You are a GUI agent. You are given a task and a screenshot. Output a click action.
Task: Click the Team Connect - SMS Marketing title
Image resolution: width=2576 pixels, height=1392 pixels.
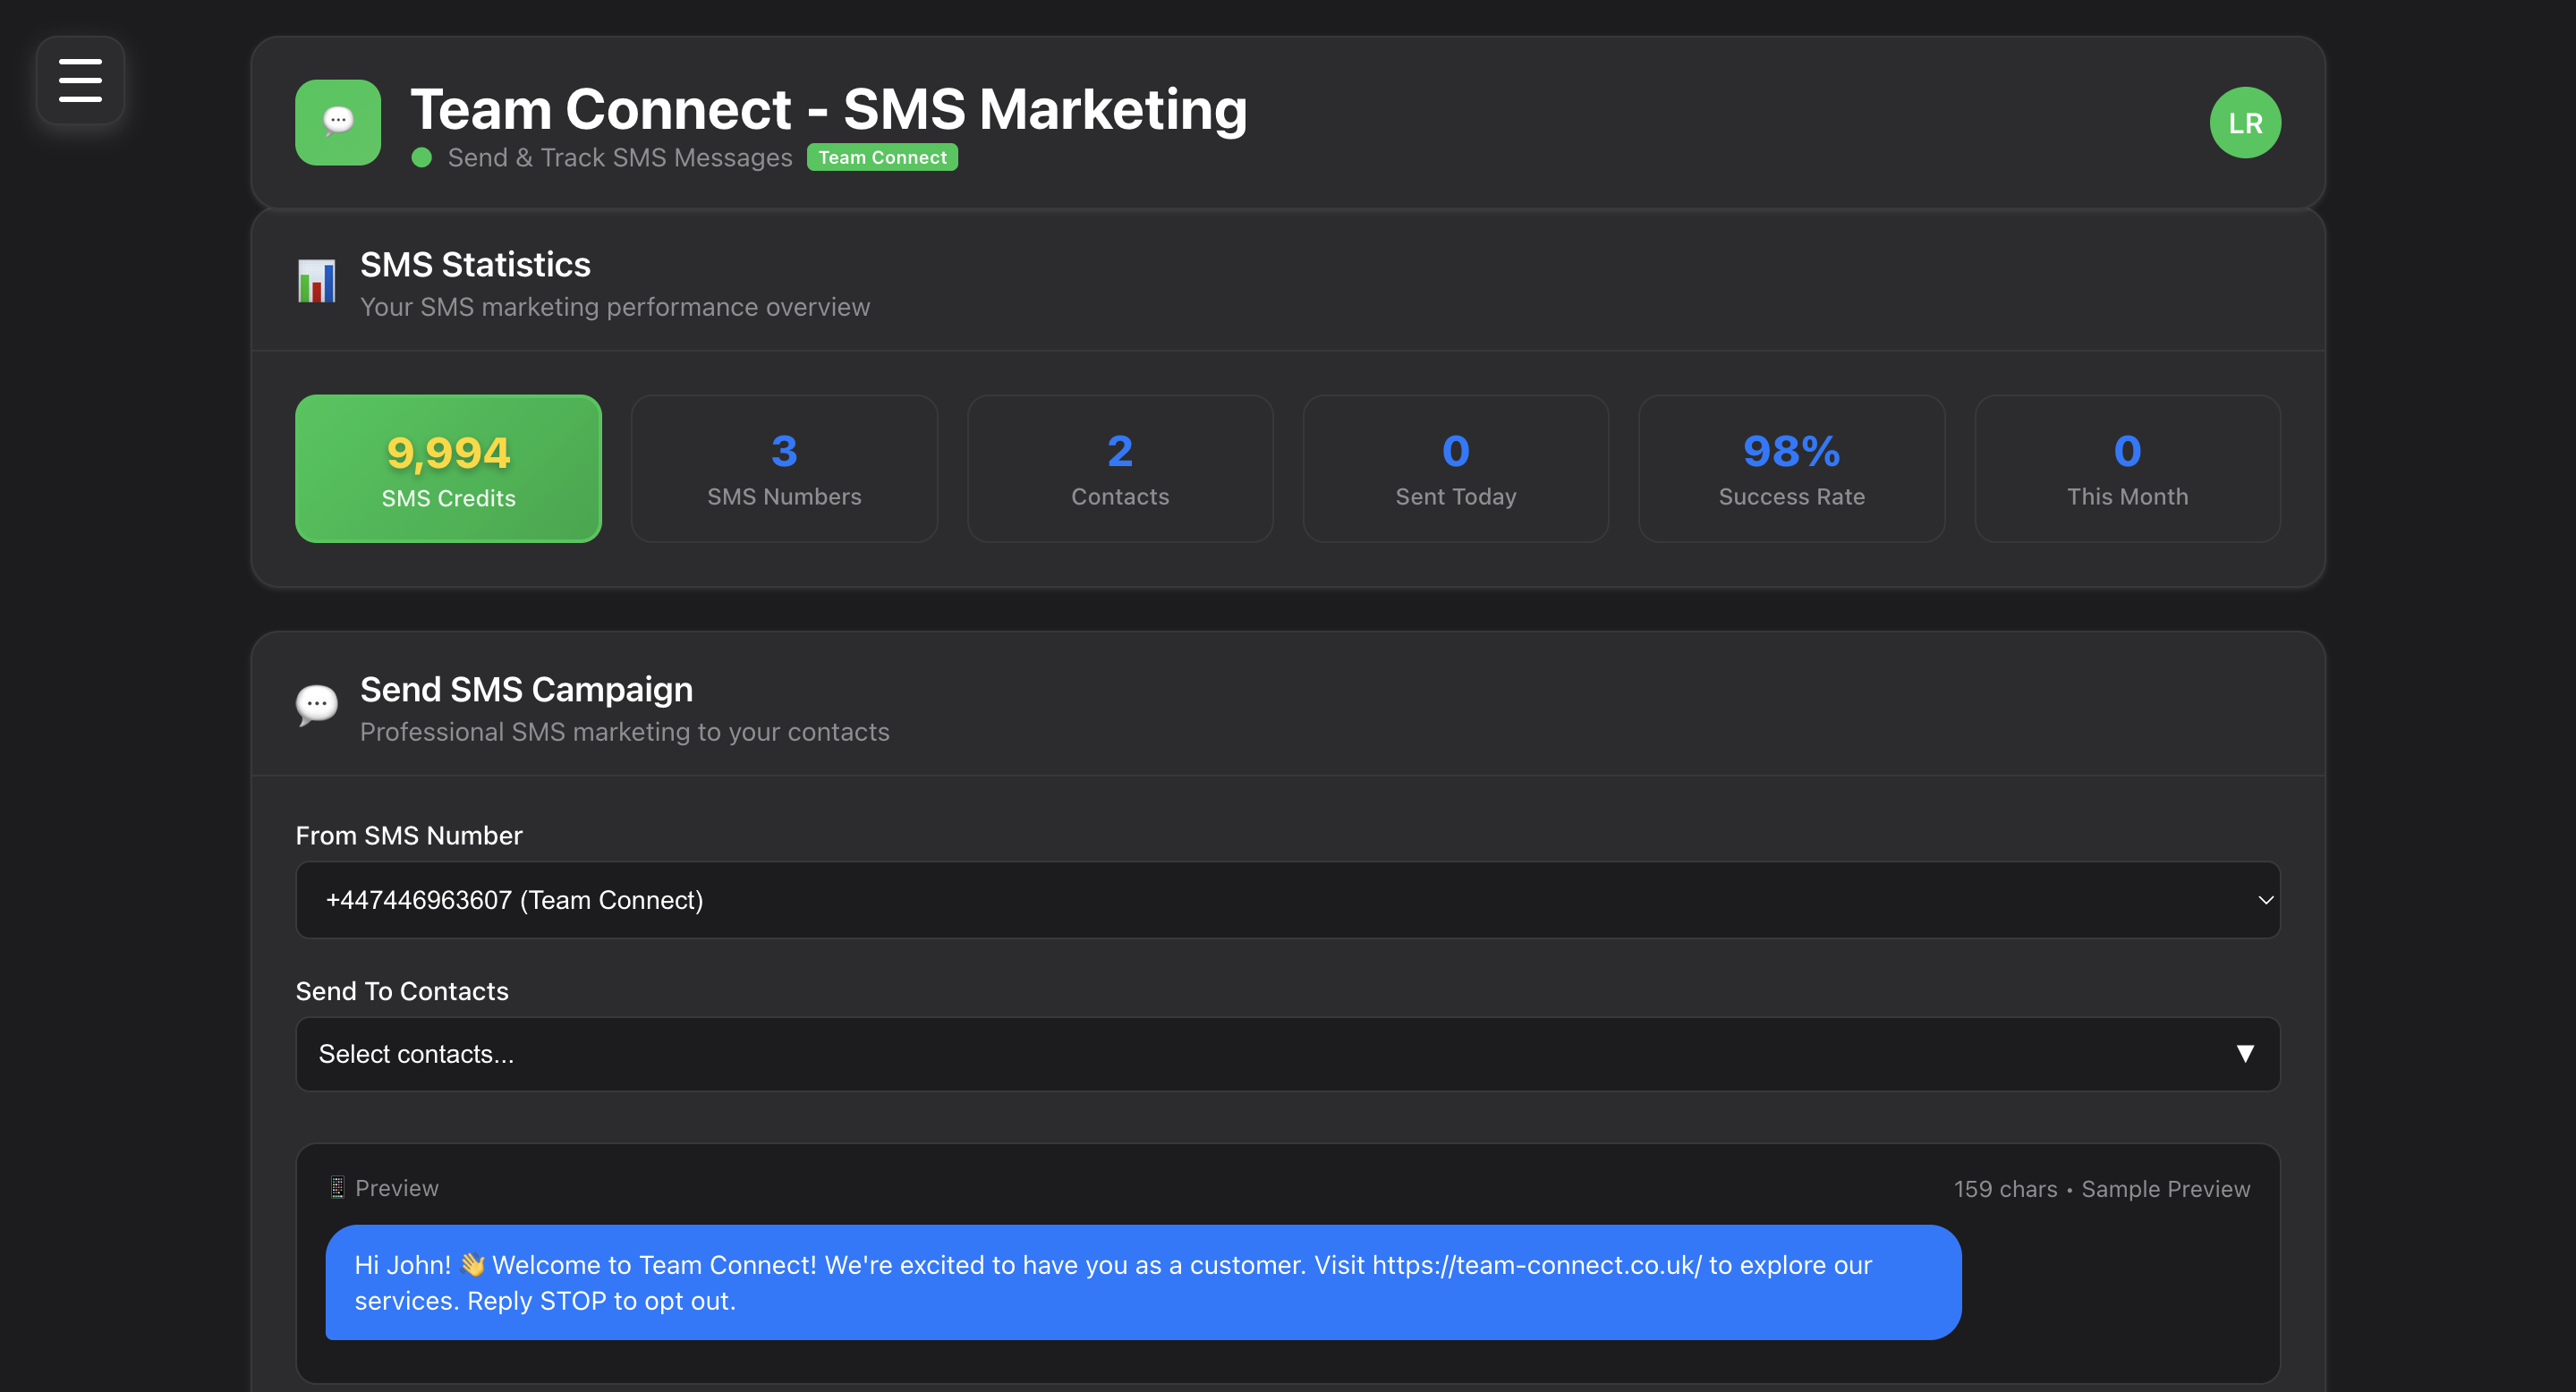pos(829,108)
